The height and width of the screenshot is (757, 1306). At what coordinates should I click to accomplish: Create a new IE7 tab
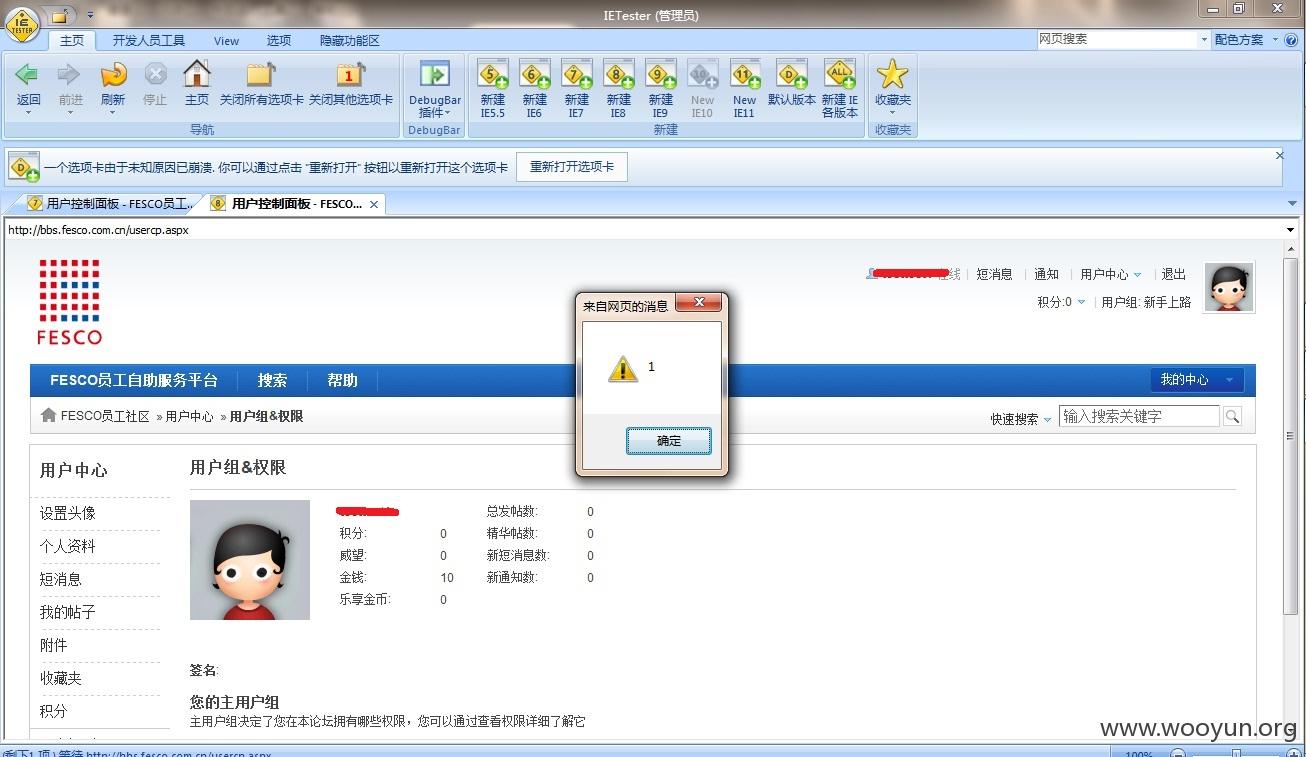click(577, 74)
